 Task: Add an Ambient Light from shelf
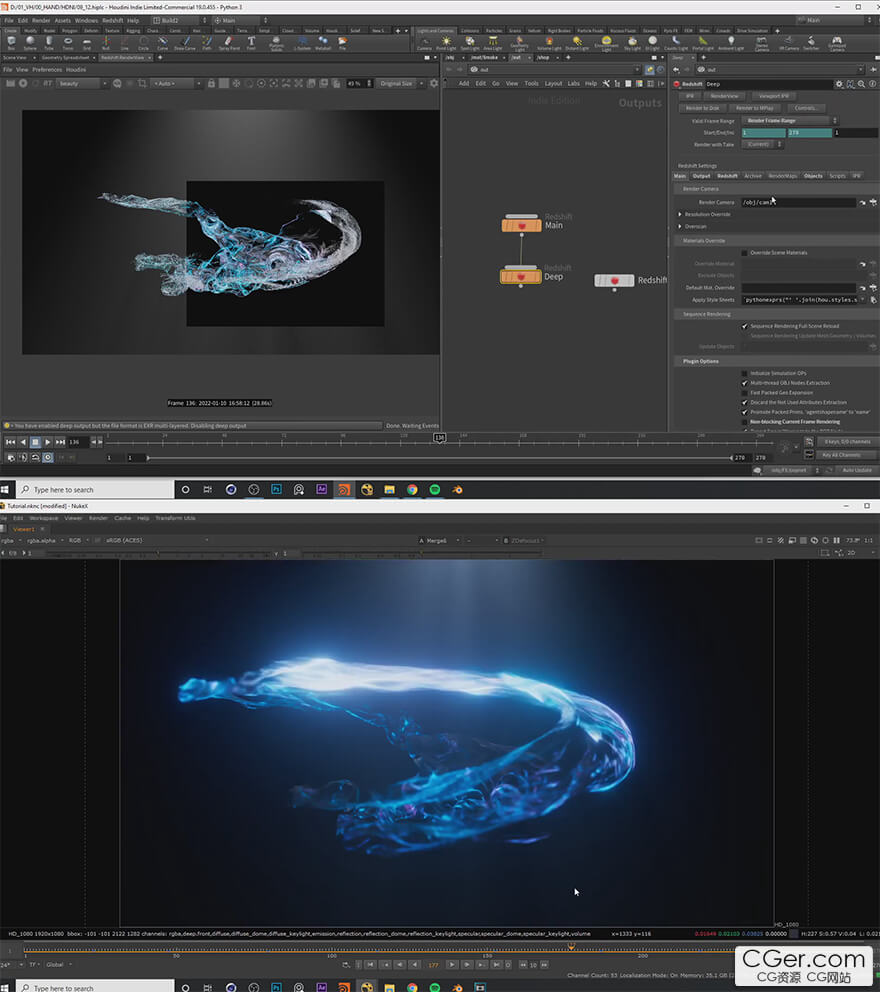point(731,43)
